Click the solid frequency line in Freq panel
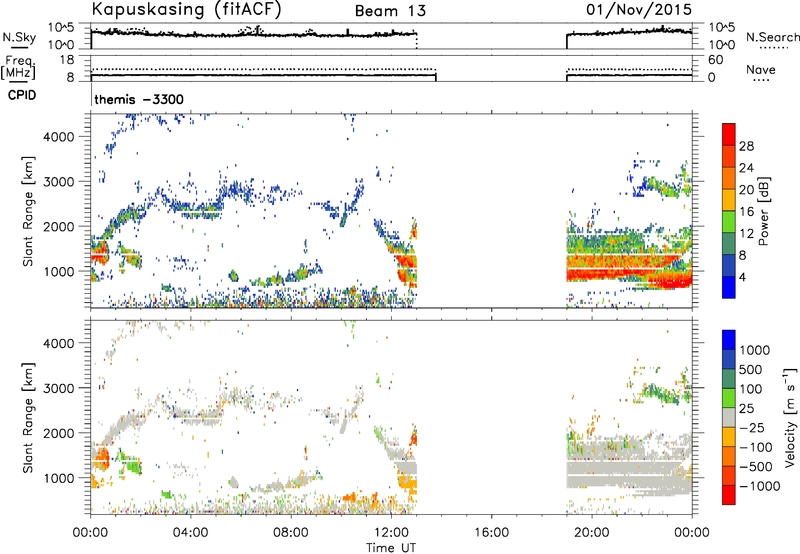Viewport: 800px width, 554px height. pyautogui.click(x=263, y=75)
